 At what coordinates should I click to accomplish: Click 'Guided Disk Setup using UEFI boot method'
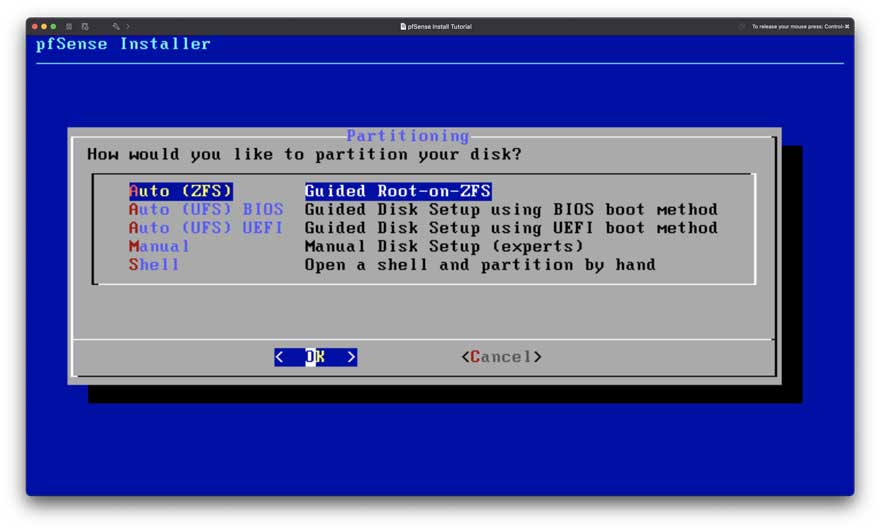pos(511,229)
